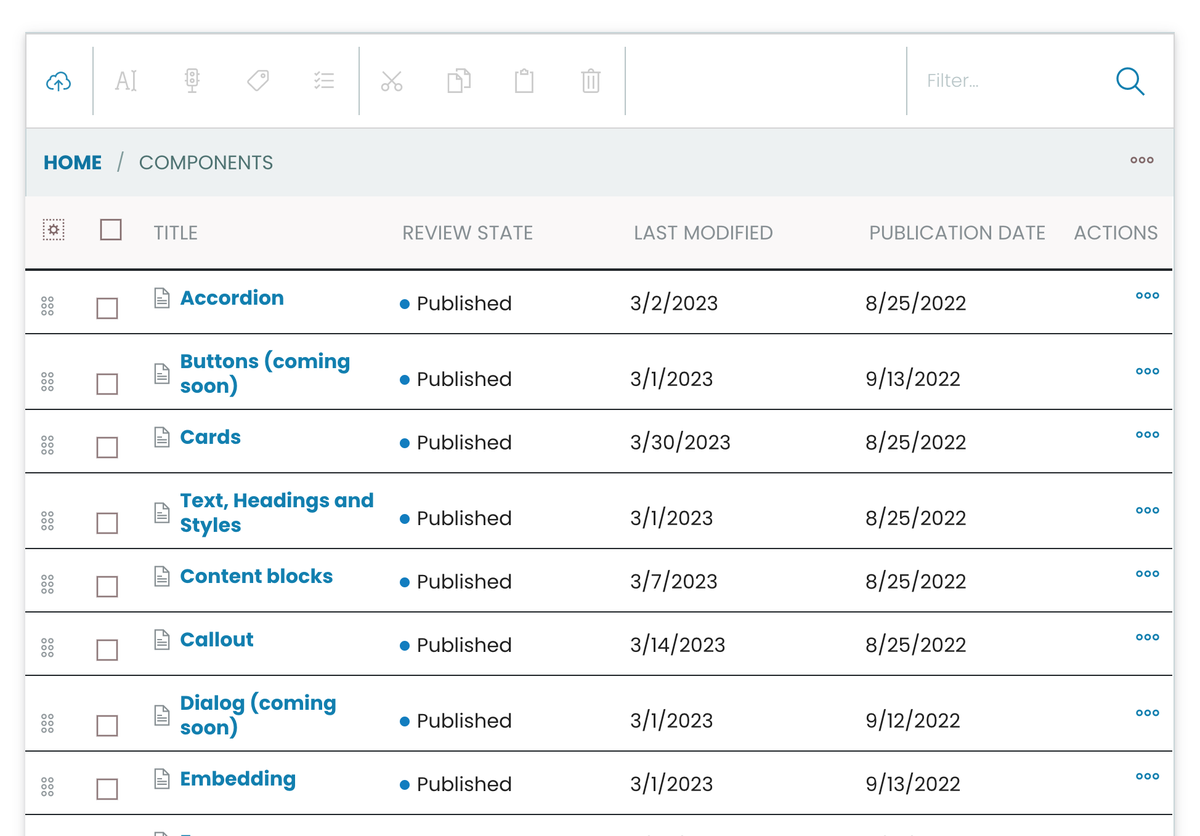Check the Accordion row checkbox
This screenshot has width=1200, height=836.
tap(107, 308)
